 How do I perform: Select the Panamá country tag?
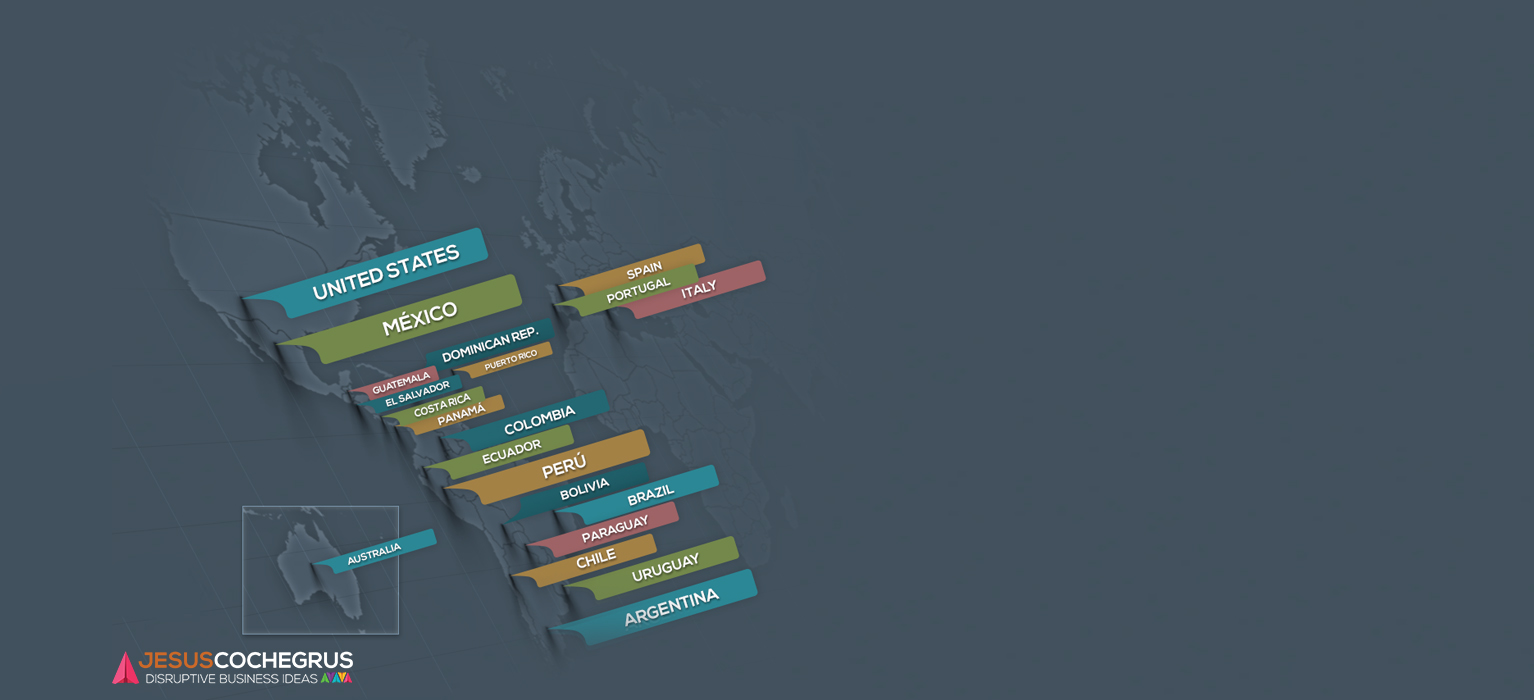pyautogui.click(x=461, y=414)
